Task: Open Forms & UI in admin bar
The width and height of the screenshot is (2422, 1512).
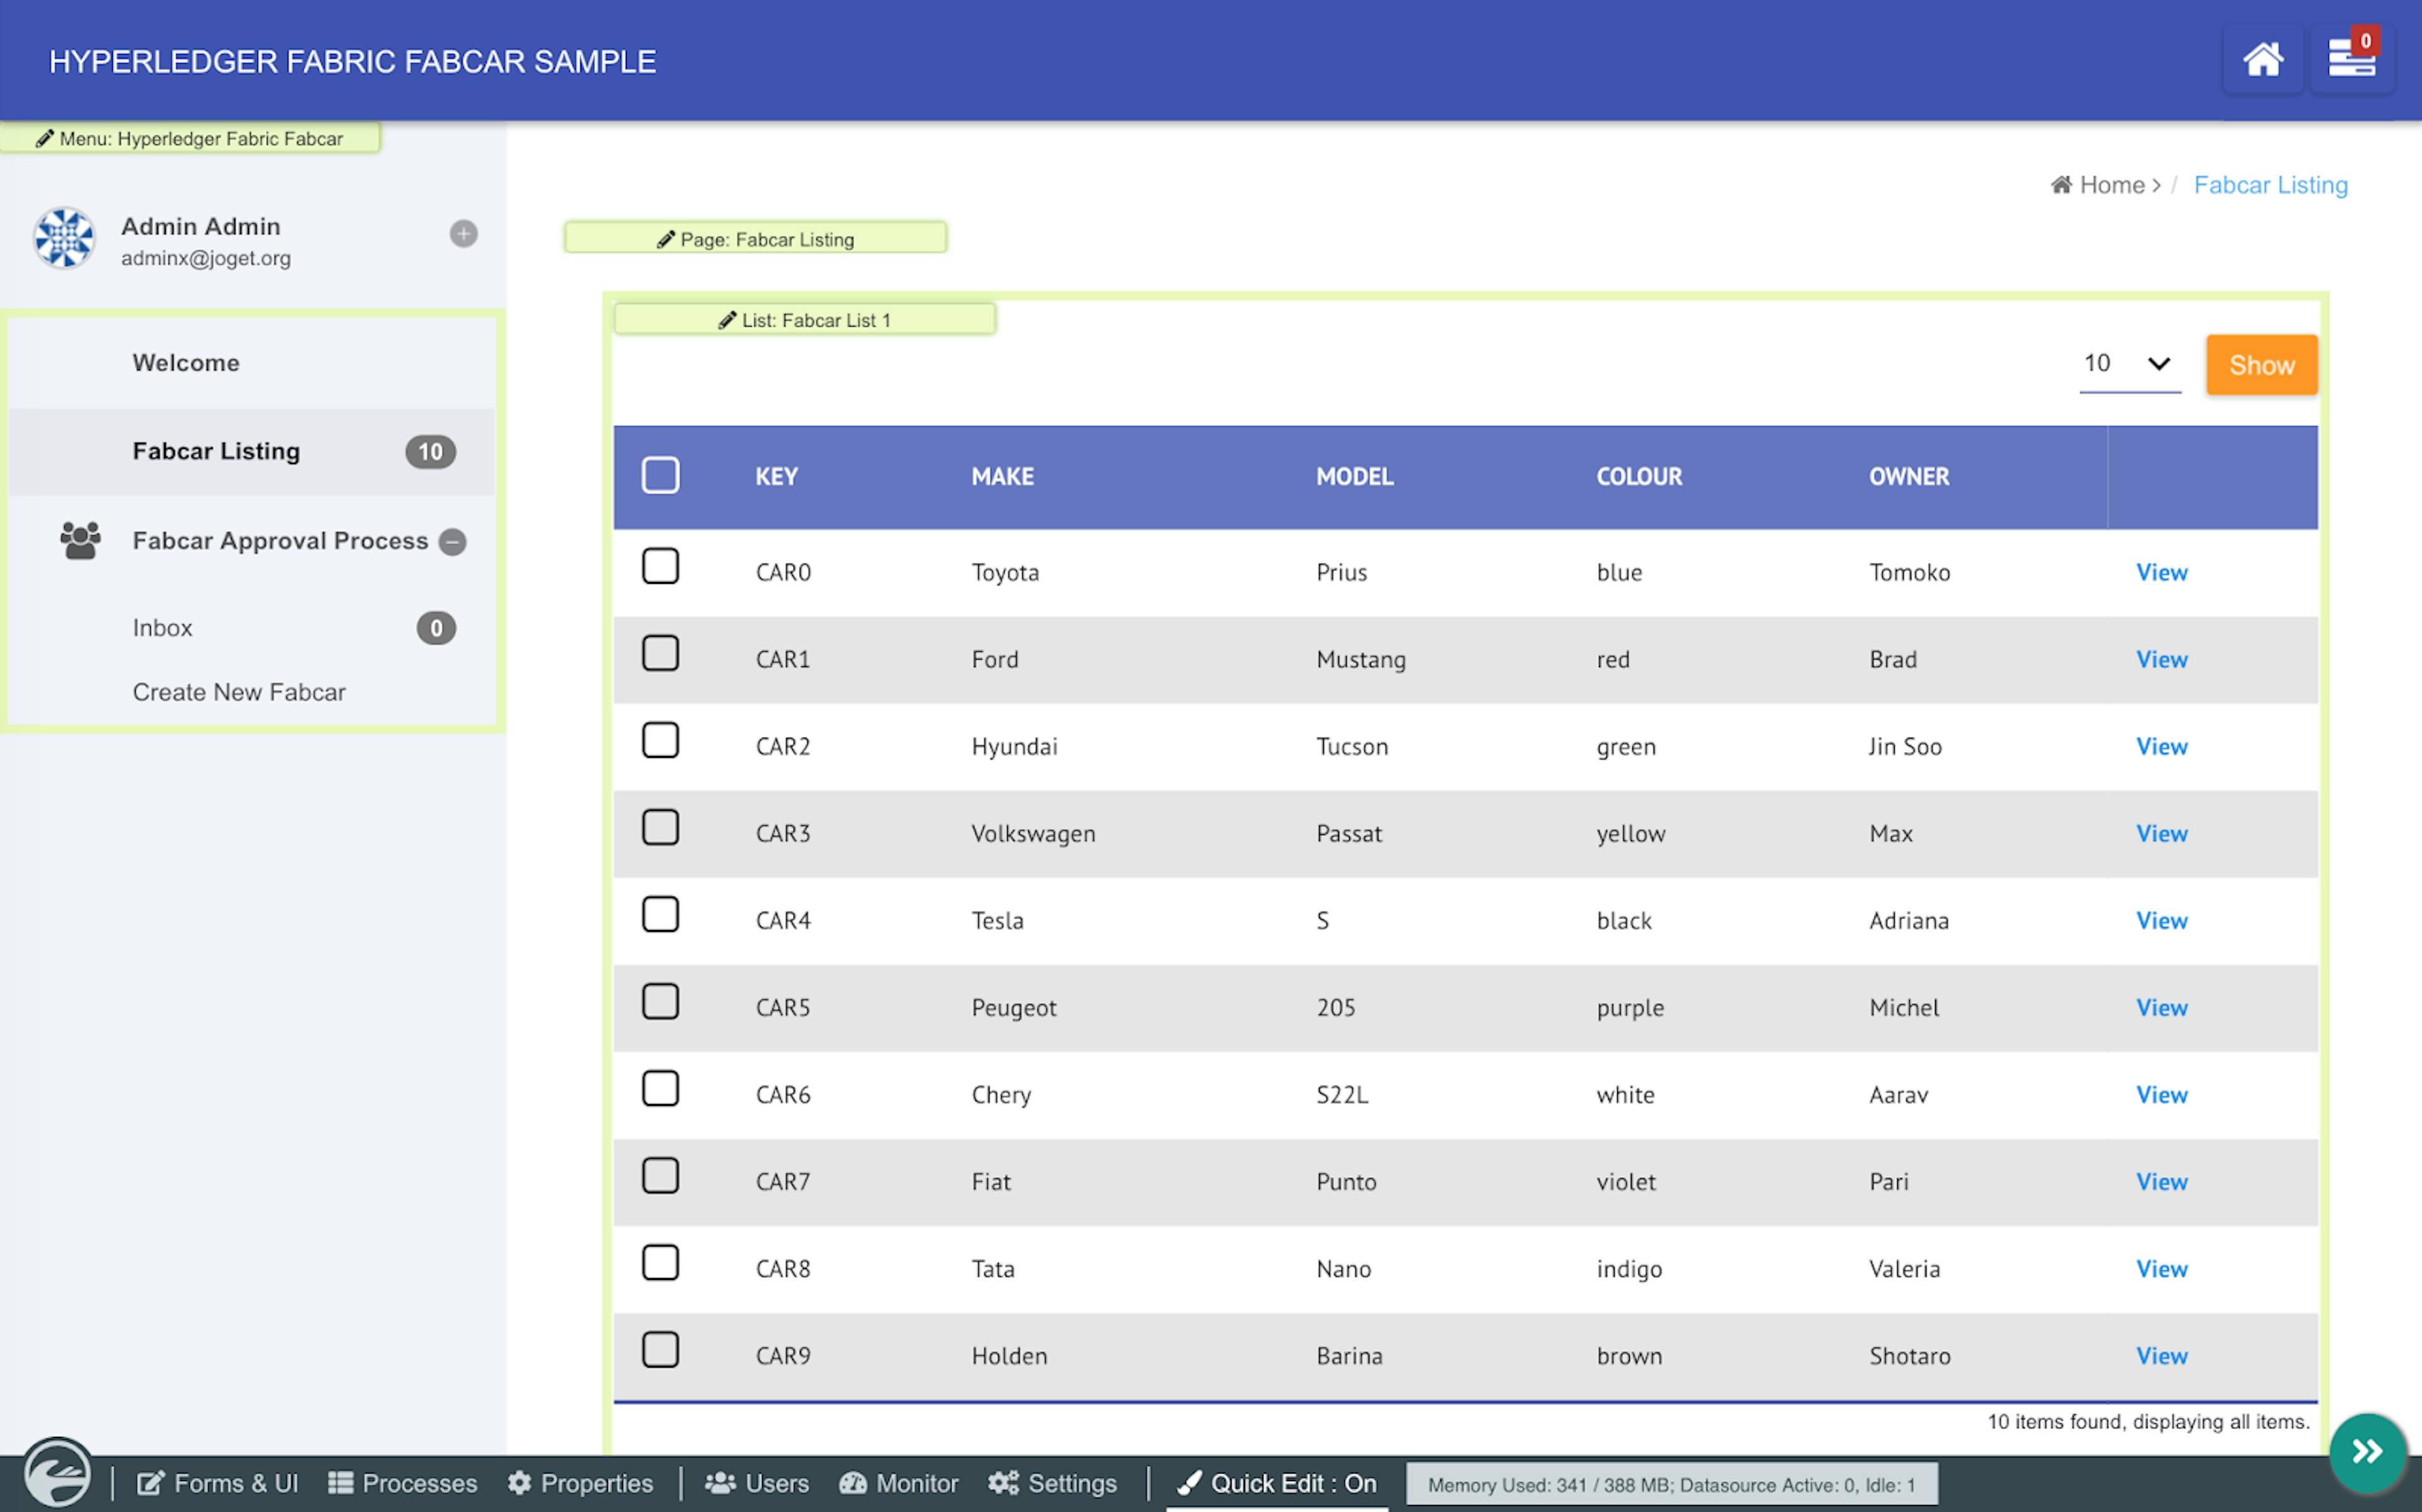Action: pos(217,1483)
